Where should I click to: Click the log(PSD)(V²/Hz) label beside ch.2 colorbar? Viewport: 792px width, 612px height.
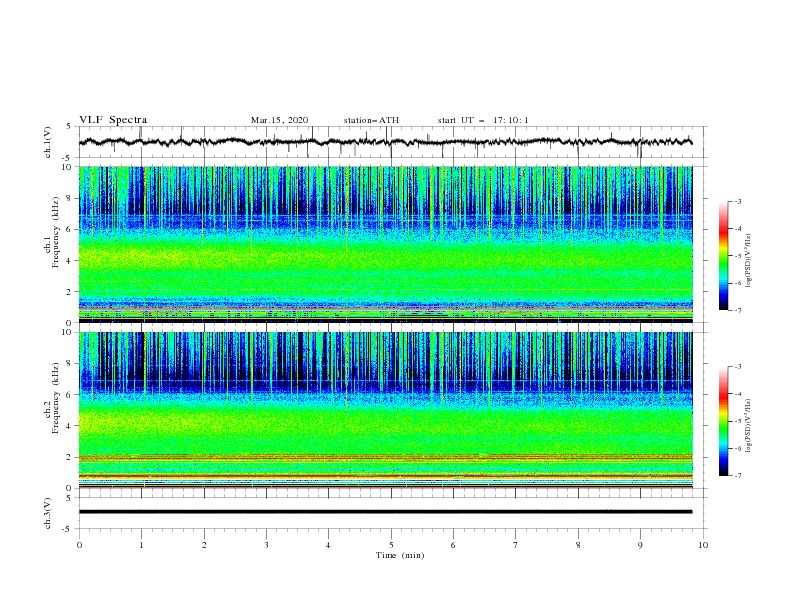click(x=749, y=426)
